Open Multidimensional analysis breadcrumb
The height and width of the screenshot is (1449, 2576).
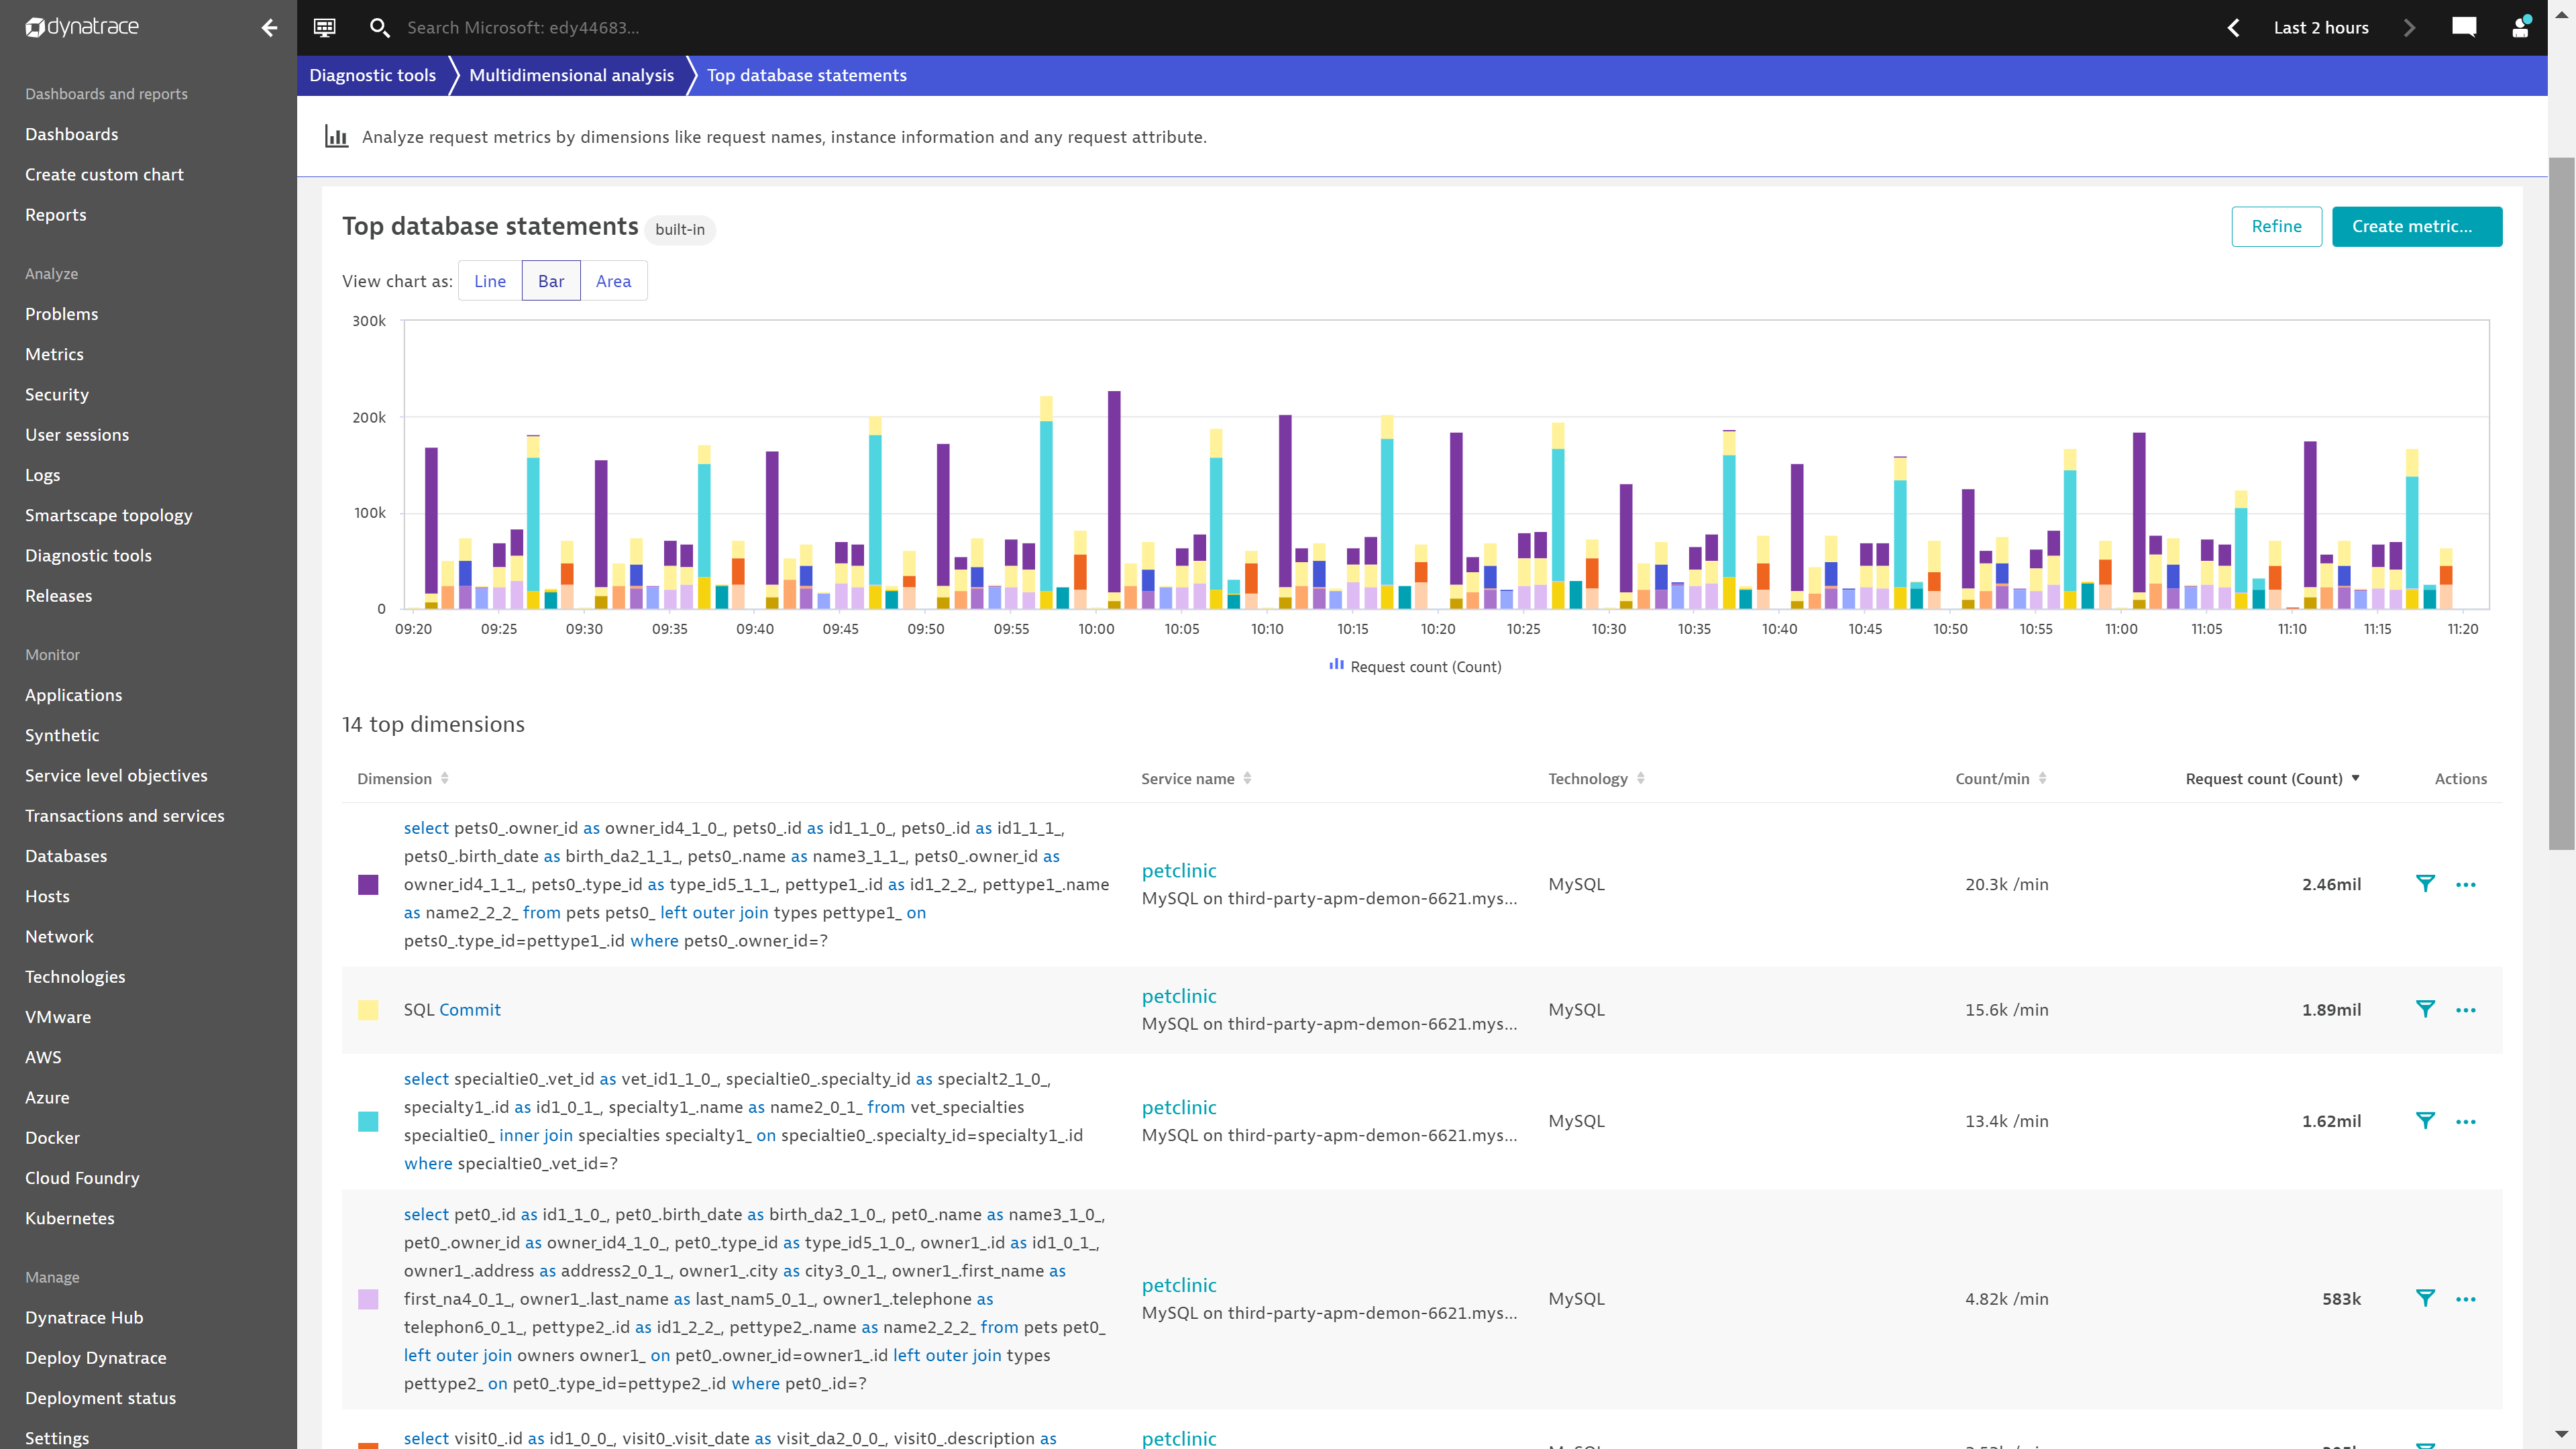(571, 76)
